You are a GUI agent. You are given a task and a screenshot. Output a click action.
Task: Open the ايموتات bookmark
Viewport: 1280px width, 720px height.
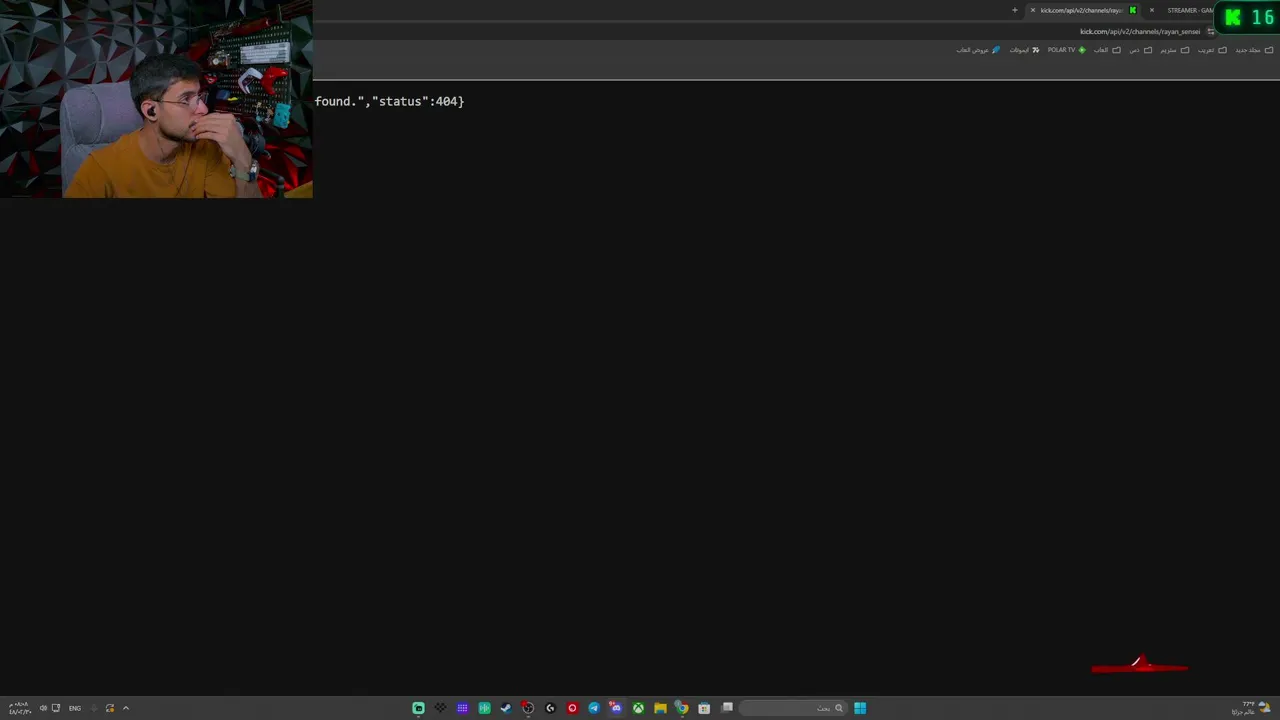[1025, 50]
